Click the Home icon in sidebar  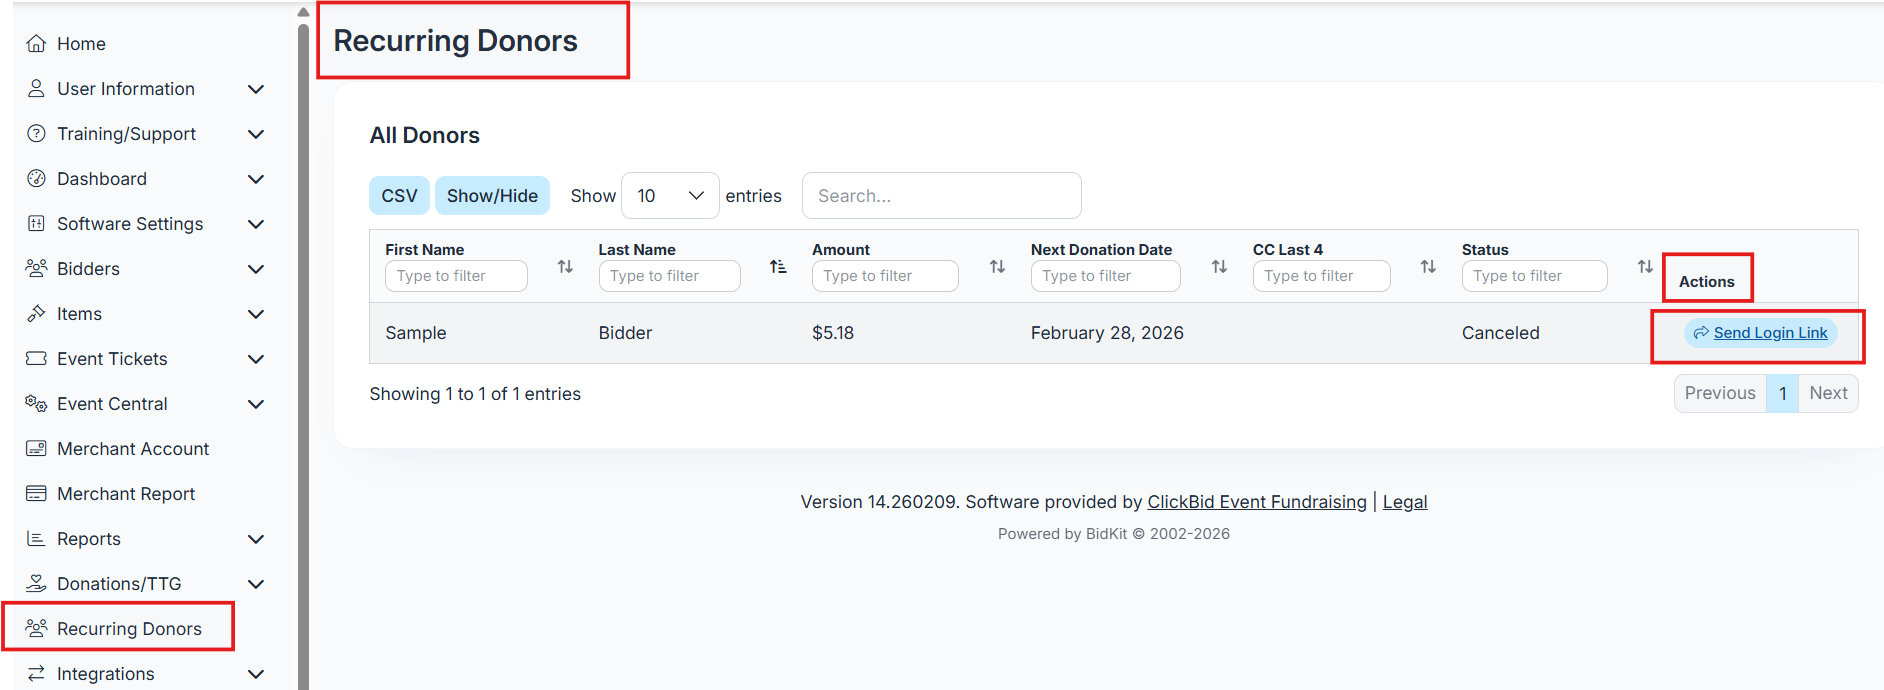(36, 44)
